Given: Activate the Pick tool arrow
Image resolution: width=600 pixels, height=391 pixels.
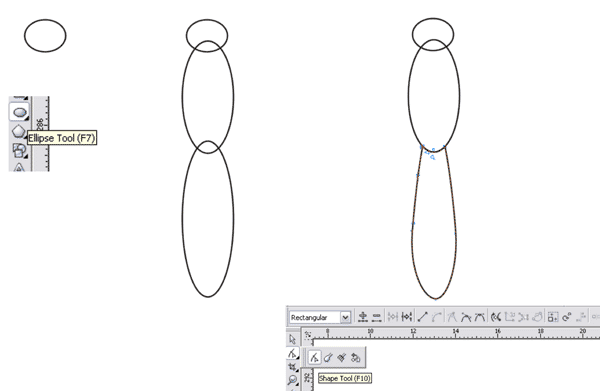Looking at the screenshot, I should coord(293,339).
